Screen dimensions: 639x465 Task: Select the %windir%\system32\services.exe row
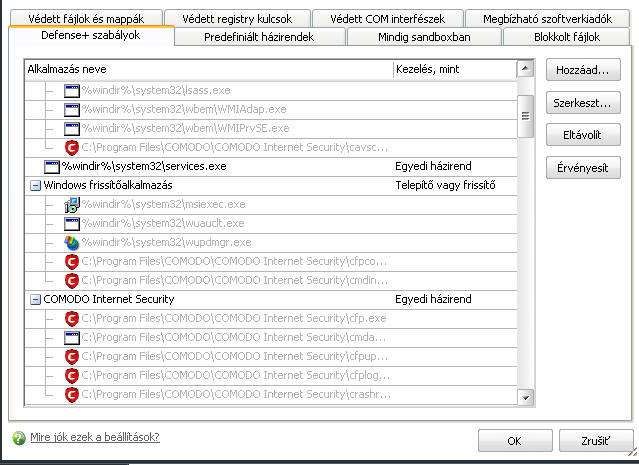click(271, 167)
